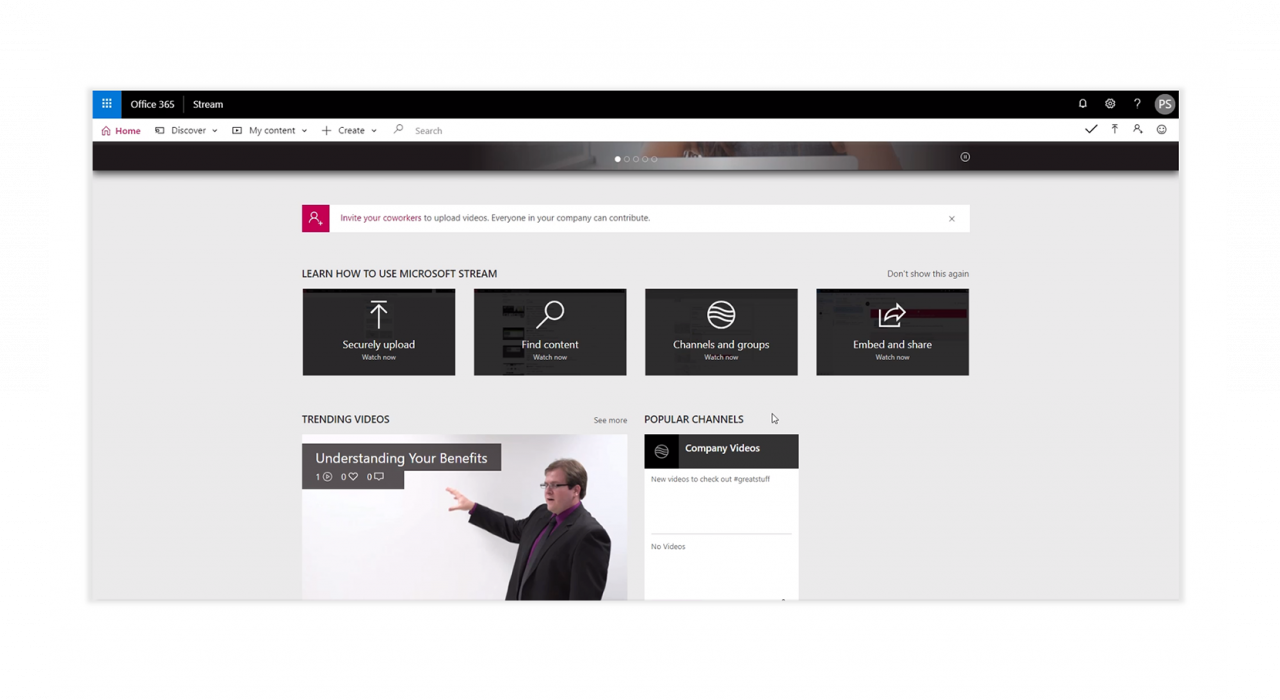Go to the Home tab

coord(121,130)
